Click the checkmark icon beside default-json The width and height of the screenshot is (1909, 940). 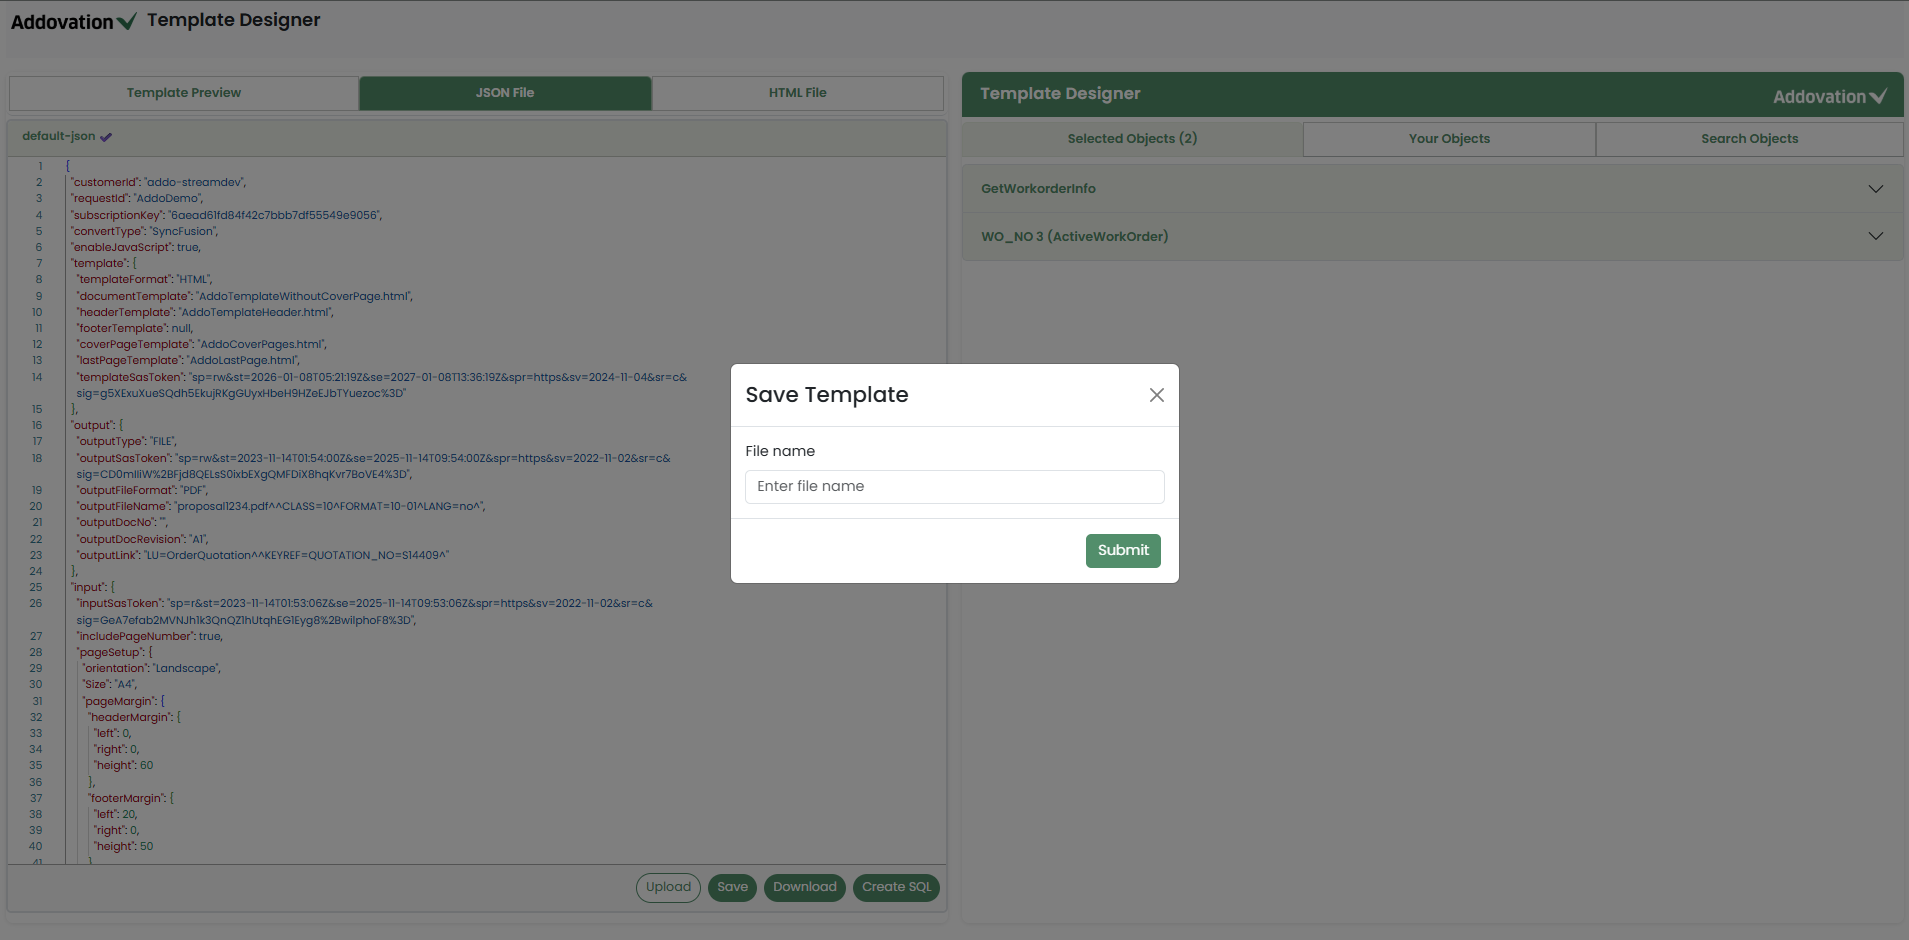point(106,137)
